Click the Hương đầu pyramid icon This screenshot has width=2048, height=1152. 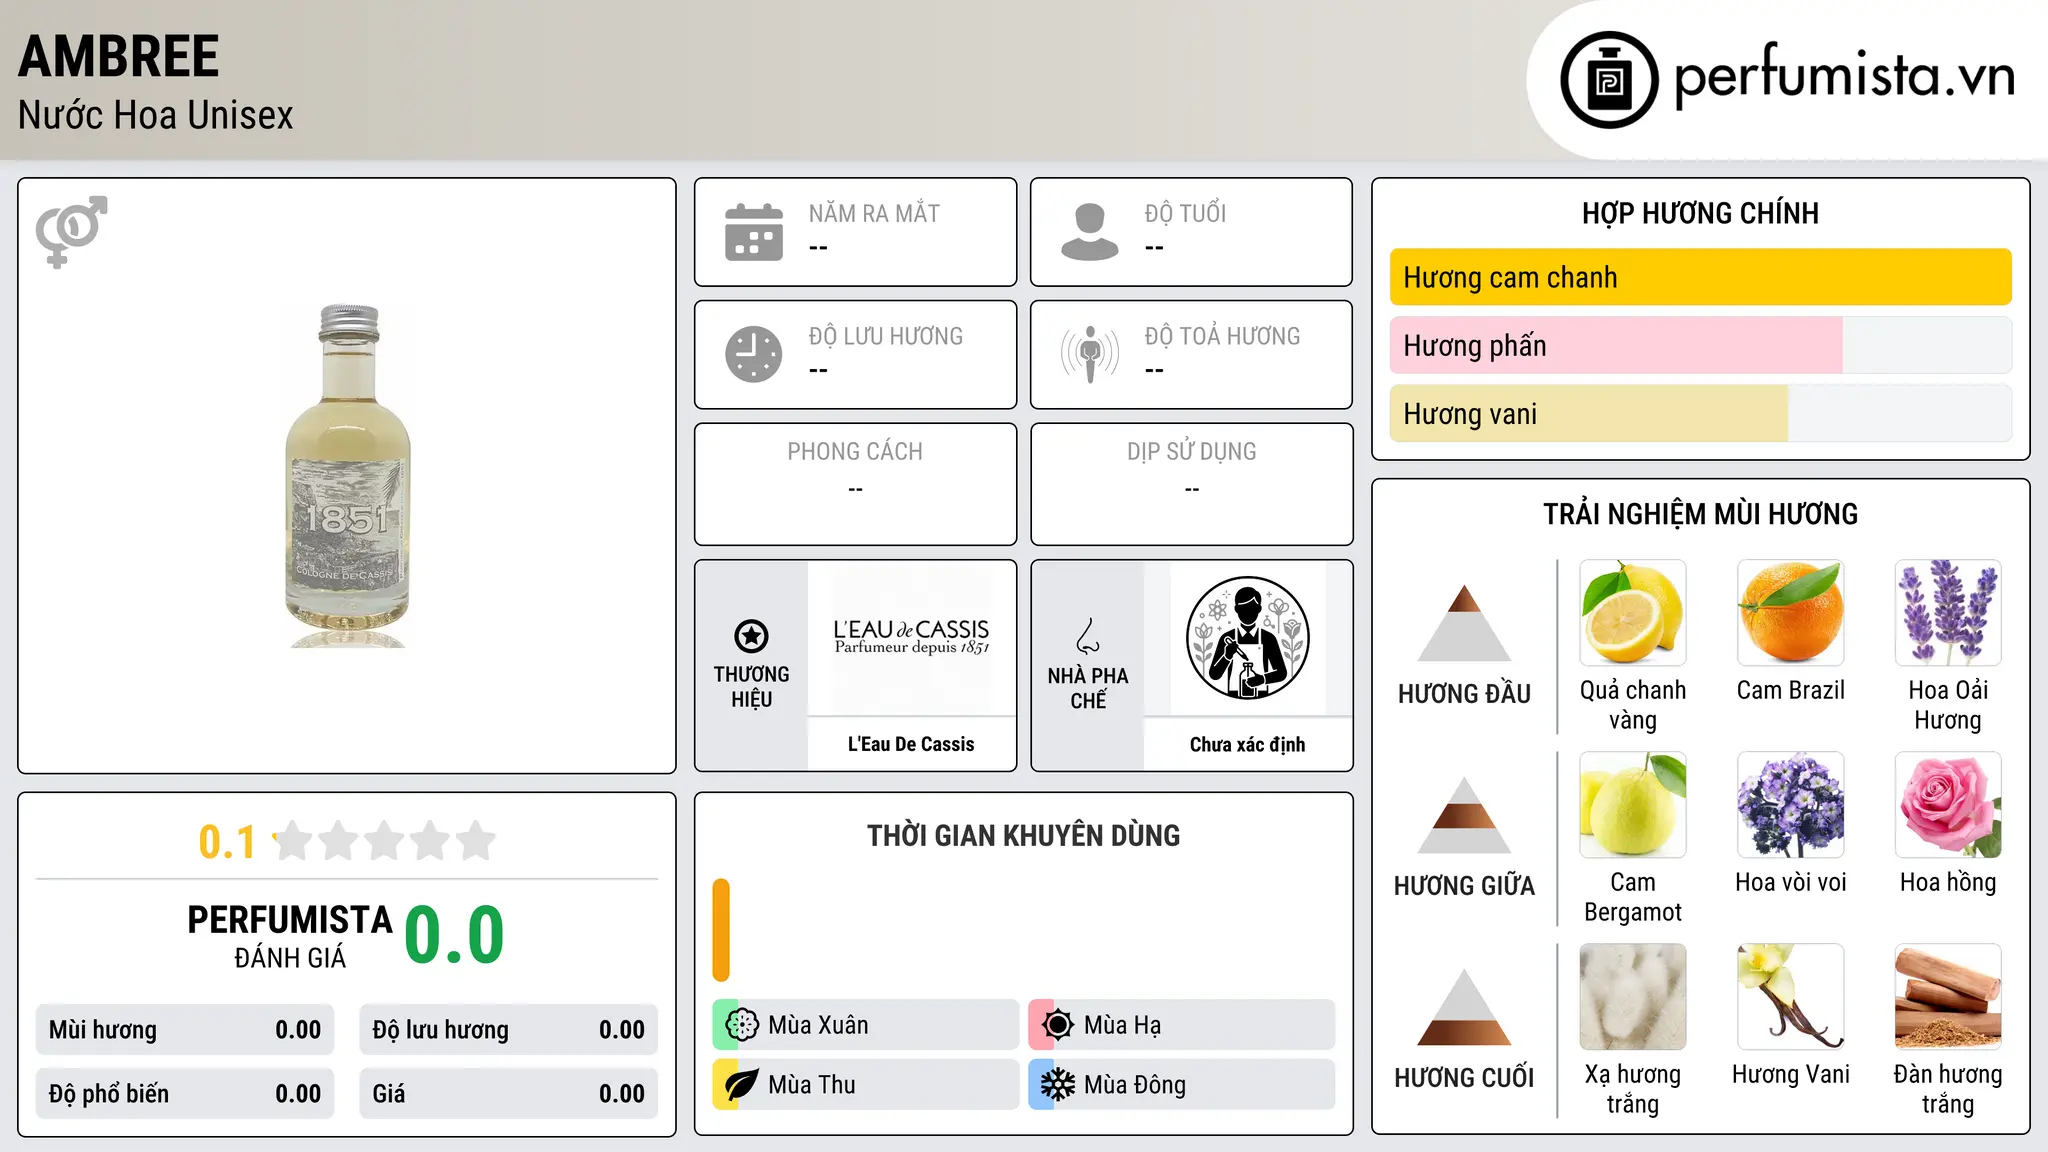click(x=1464, y=623)
